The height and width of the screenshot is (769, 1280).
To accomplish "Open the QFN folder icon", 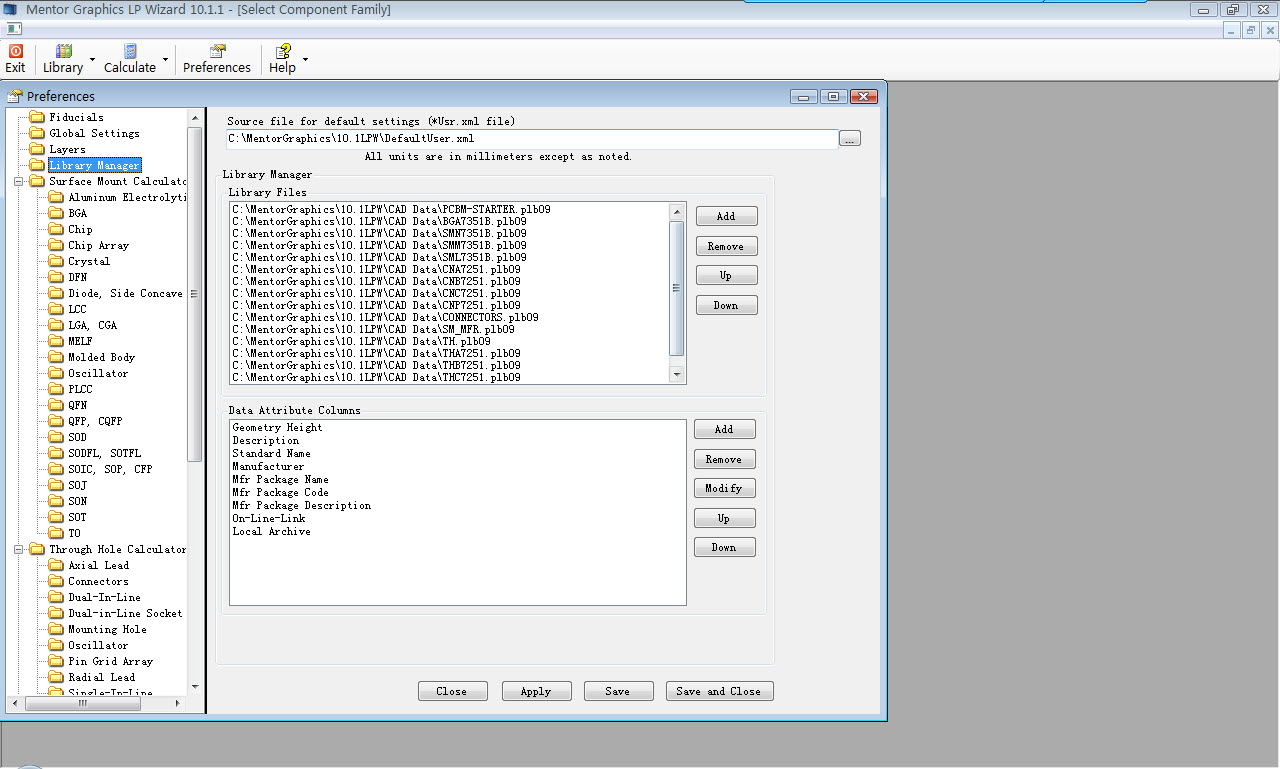I will tap(56, 405).
